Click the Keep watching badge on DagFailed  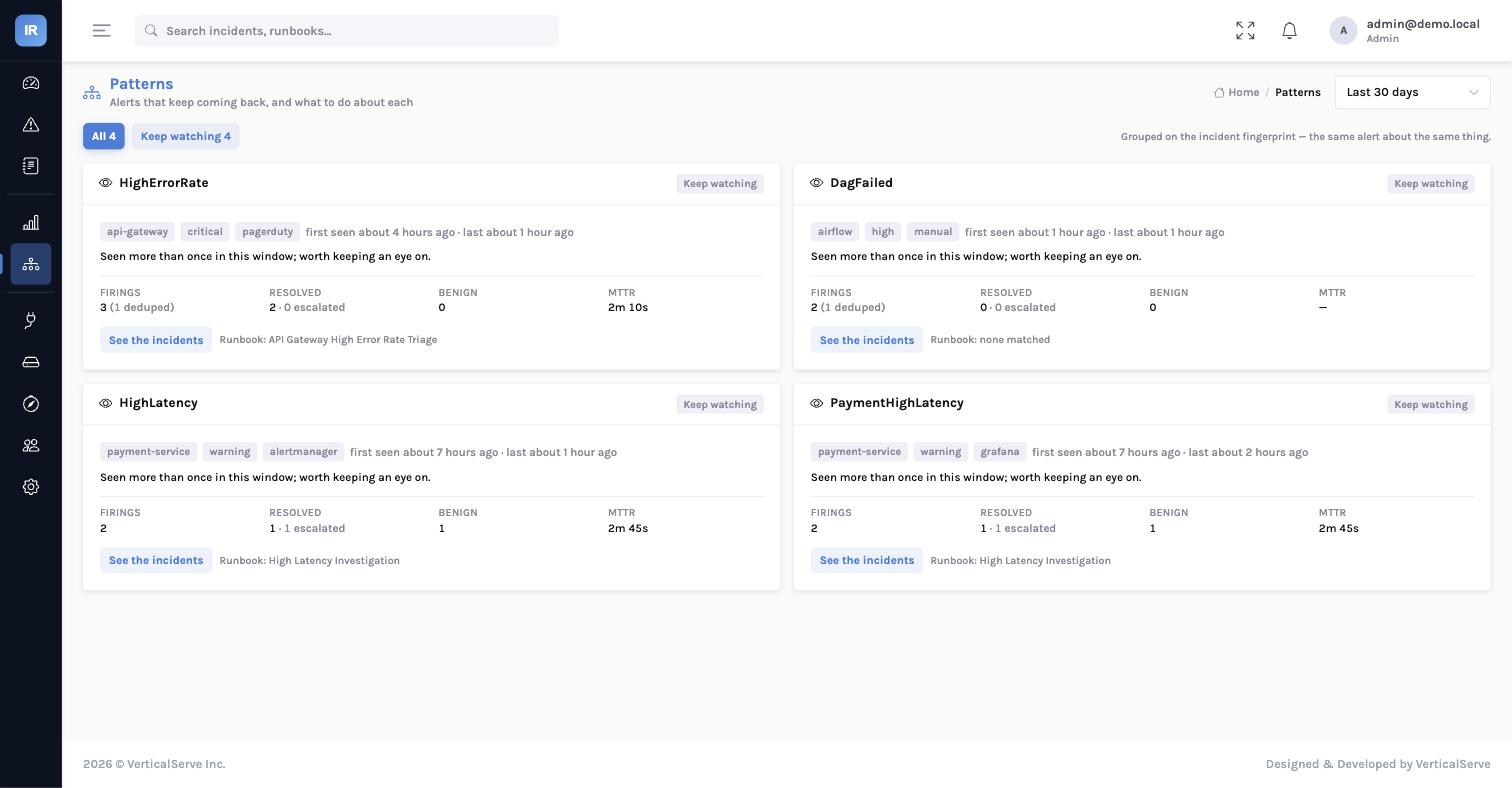tap(1431, 184)
